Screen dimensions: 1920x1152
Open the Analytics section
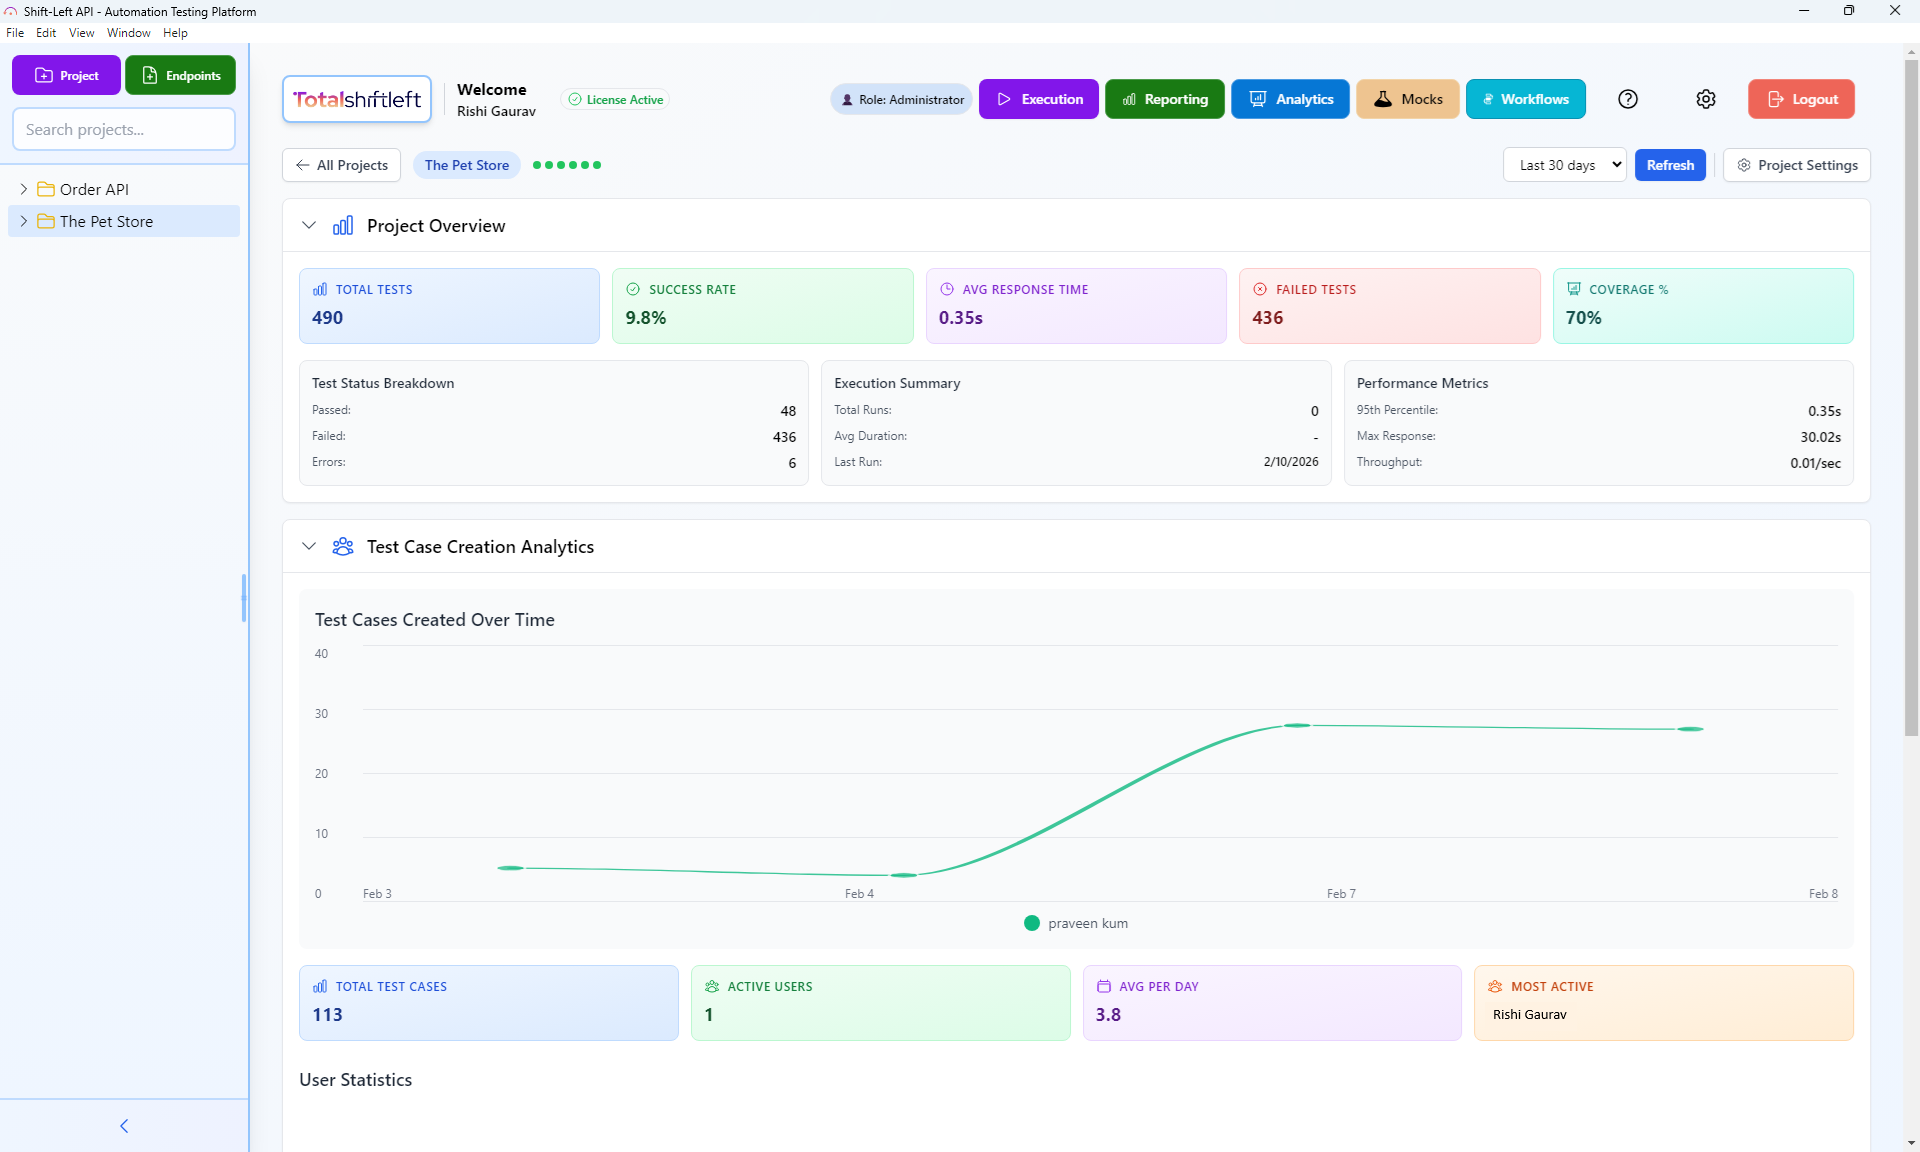point(1290,99)
